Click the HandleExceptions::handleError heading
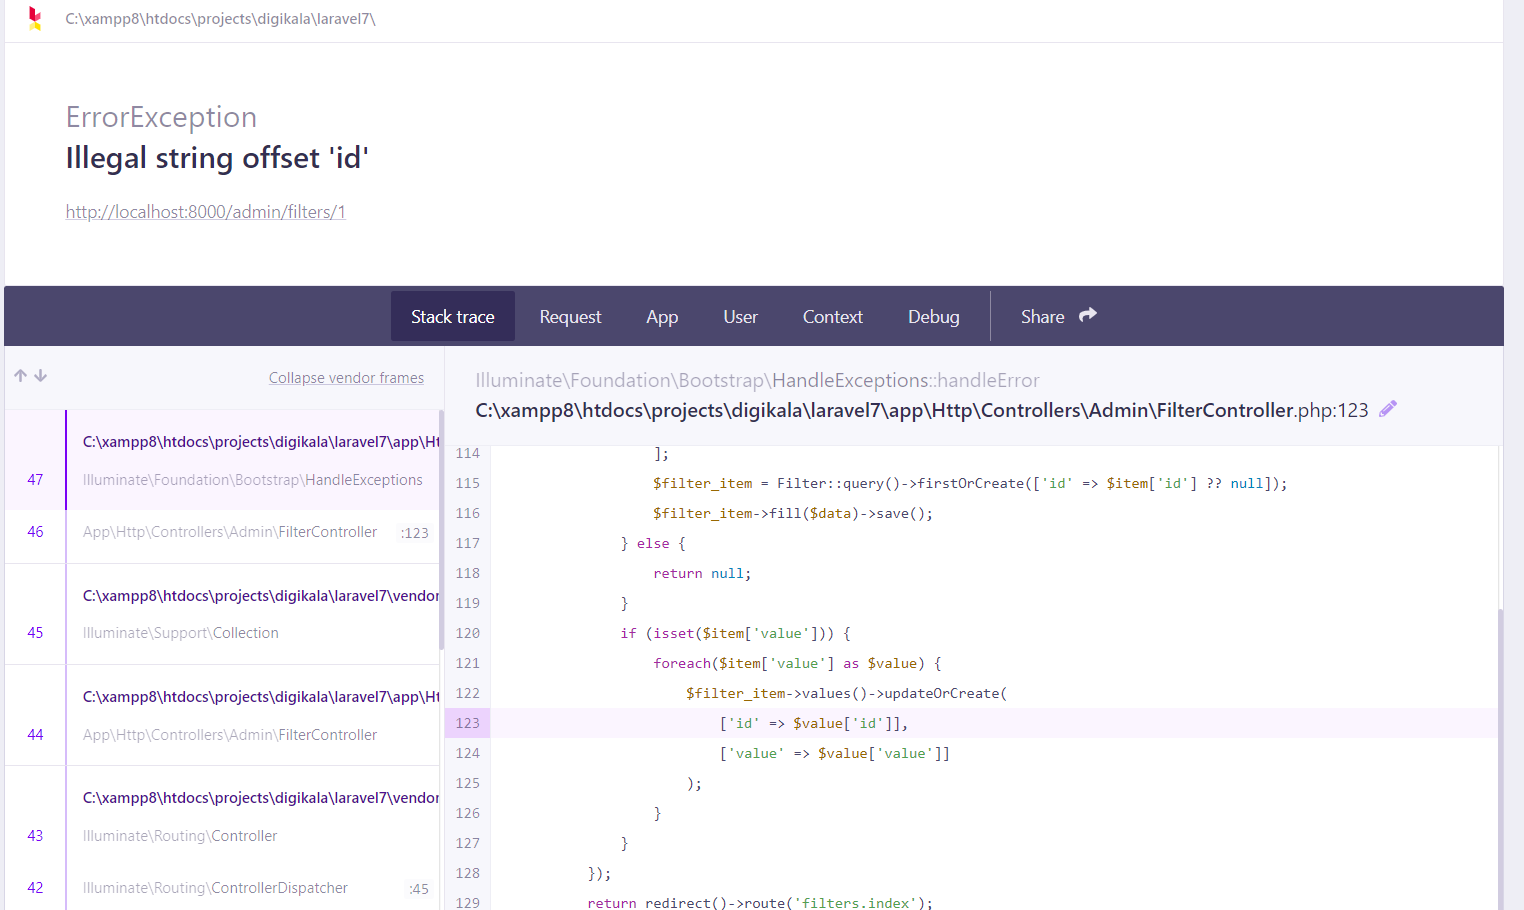Screen dimensions: 1524x910 (x=757, y=380)
